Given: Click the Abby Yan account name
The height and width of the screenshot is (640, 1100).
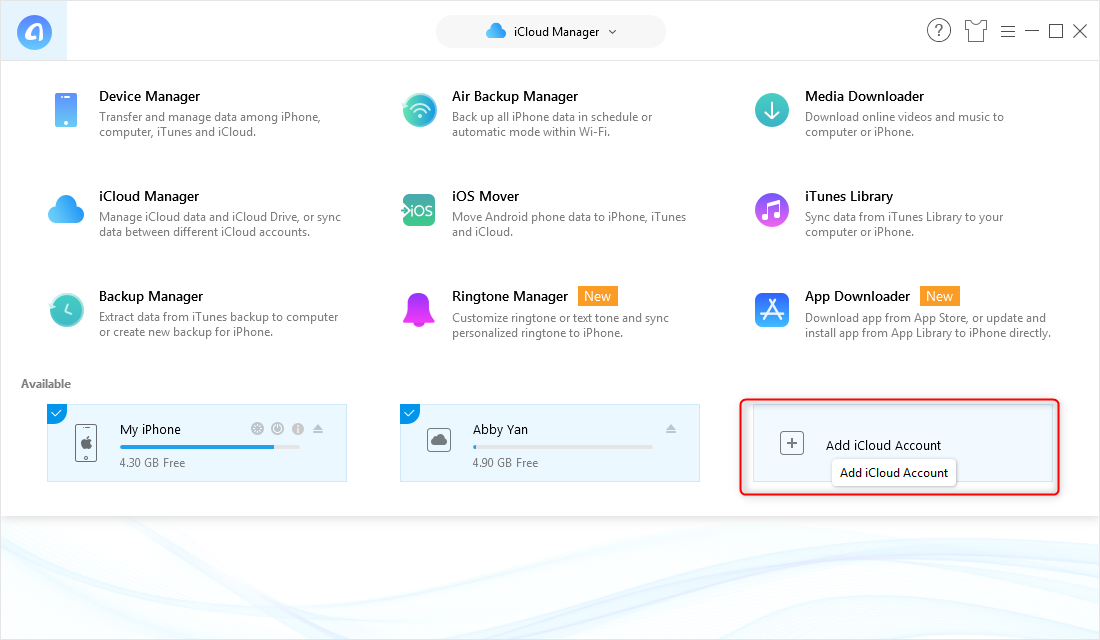Looking at the screenshot, I should (500, 429).
